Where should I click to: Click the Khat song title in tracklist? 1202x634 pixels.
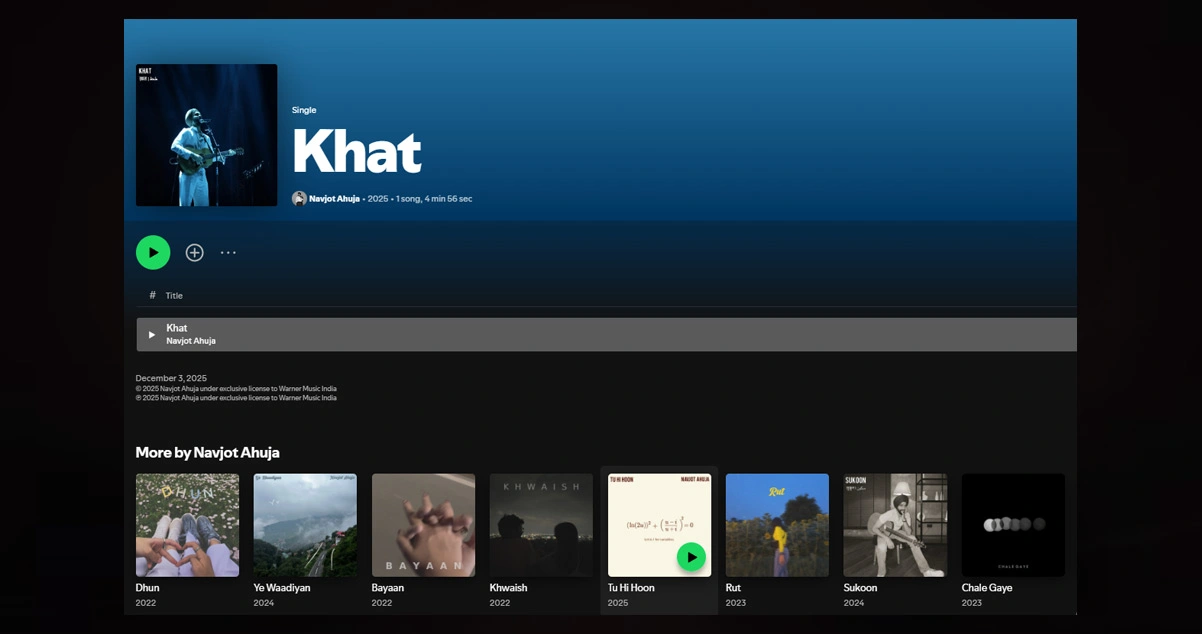(x=177, y=328)
